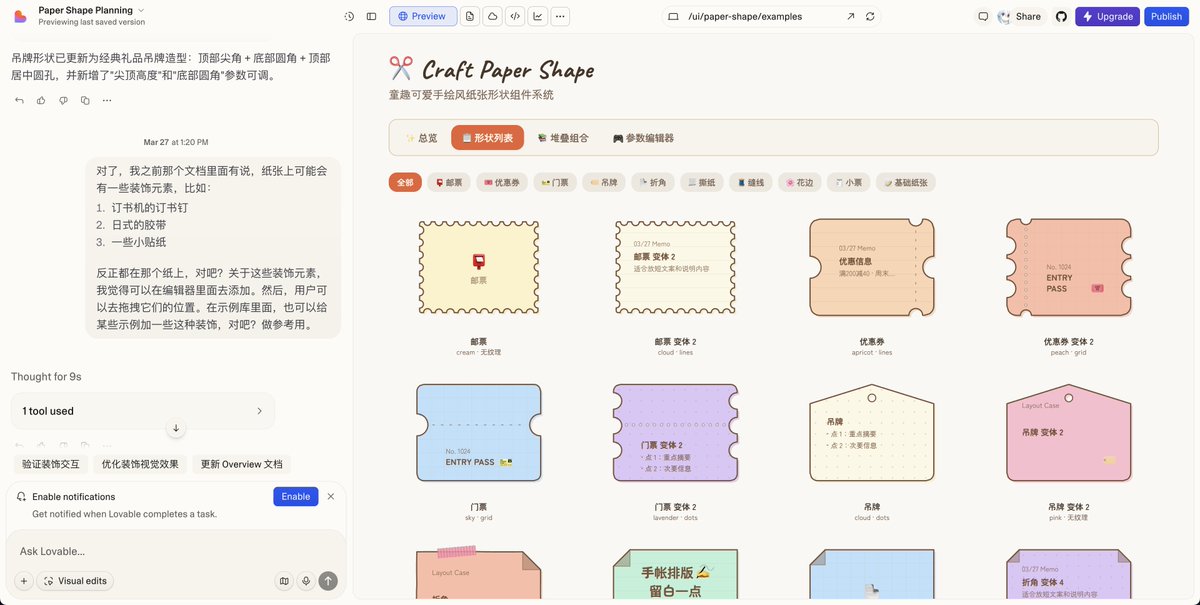Click the thumbs up icon
The width and height of the screenshot is (1200, 605).
(41, 100)
